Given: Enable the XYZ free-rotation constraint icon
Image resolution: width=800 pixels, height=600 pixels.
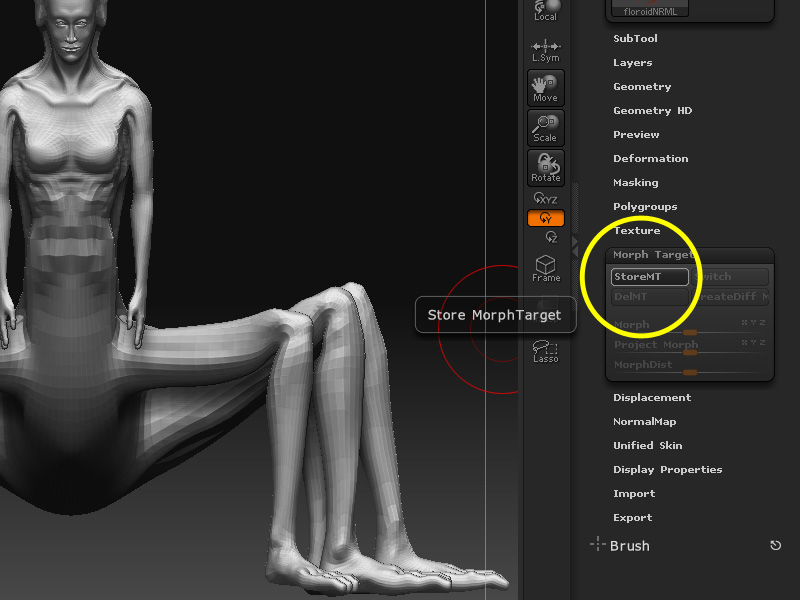Looking at the screenshot, I should pos(545,199).
